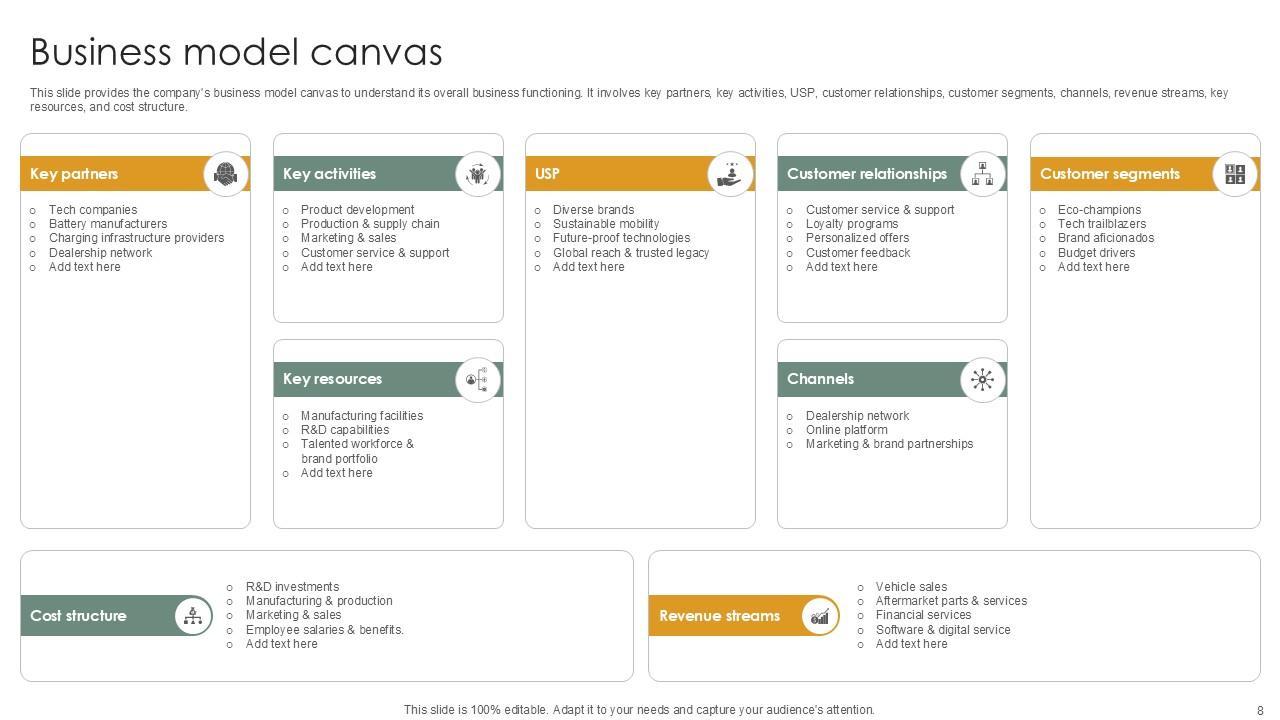This screenshot has height=720, width=1280.
Task: Select 'Financial services' bullet text
Action: (923, 615)
